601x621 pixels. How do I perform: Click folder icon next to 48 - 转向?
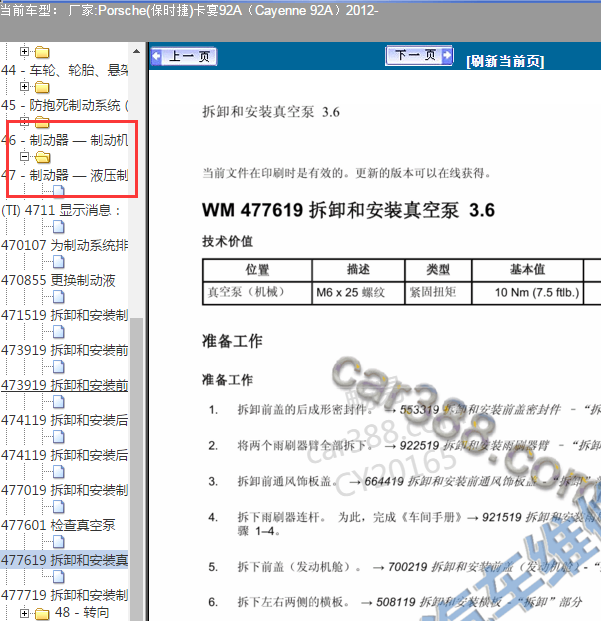coord(42,614)
